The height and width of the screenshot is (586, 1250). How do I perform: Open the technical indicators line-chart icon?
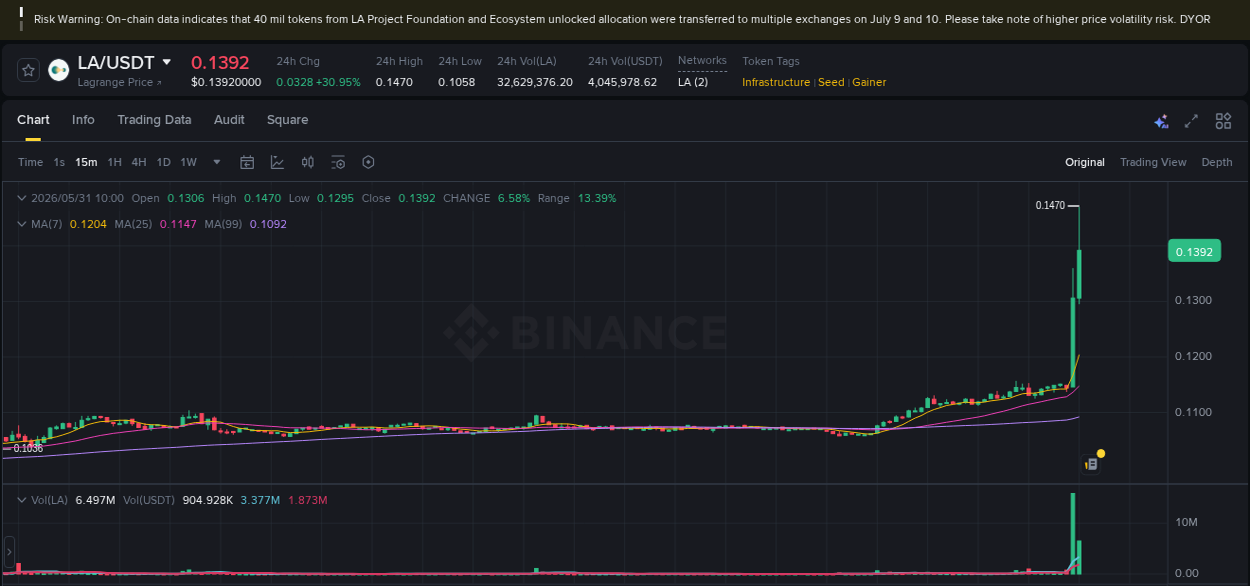tap(277, 162)
